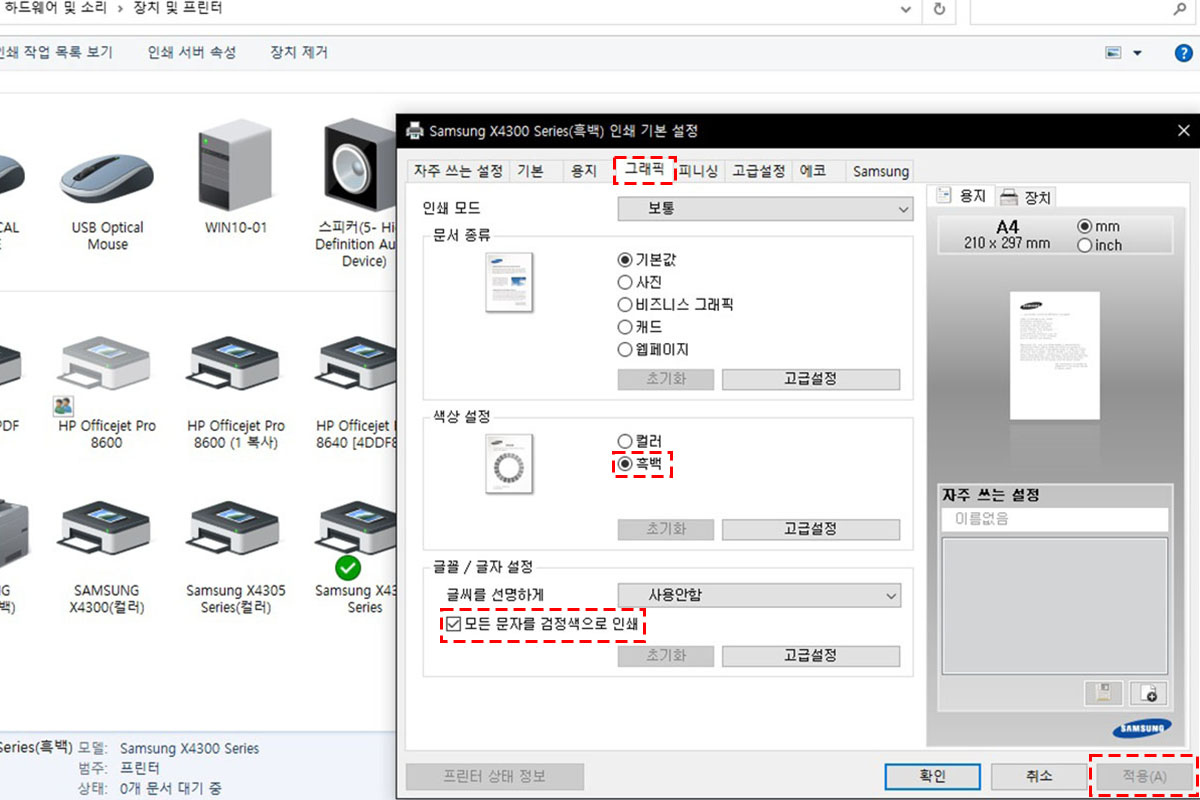Viewport: 1200px width, 800px height.
Task: Choose 컬러 color setting
Action: (640, 441)
